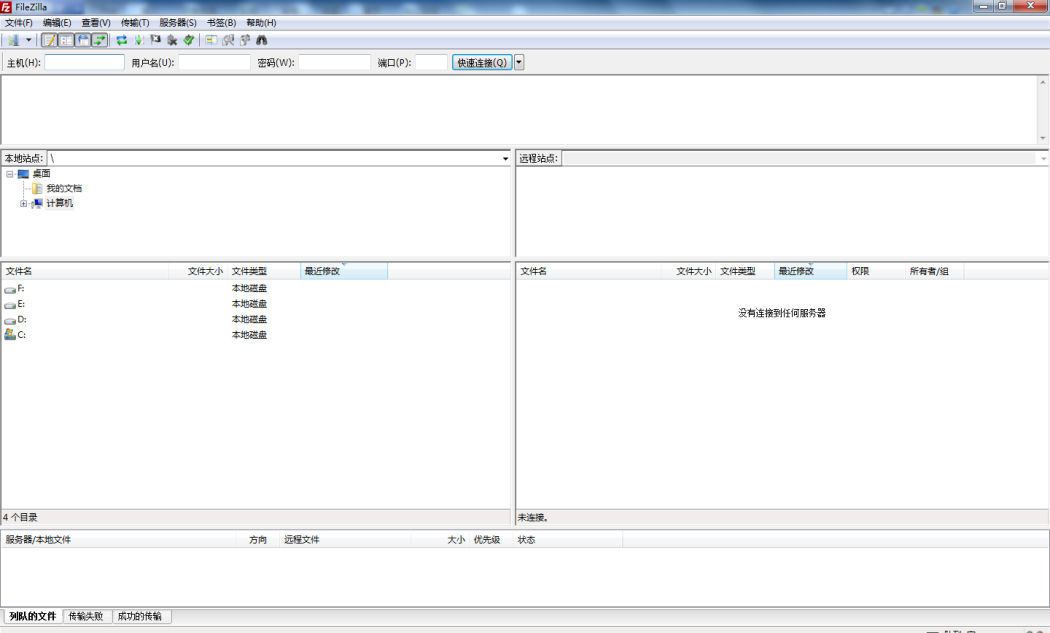The height and width of the screenshot is (633, 1050).
Task: Open the 服务器(S) menu
Action: point(177,23)
